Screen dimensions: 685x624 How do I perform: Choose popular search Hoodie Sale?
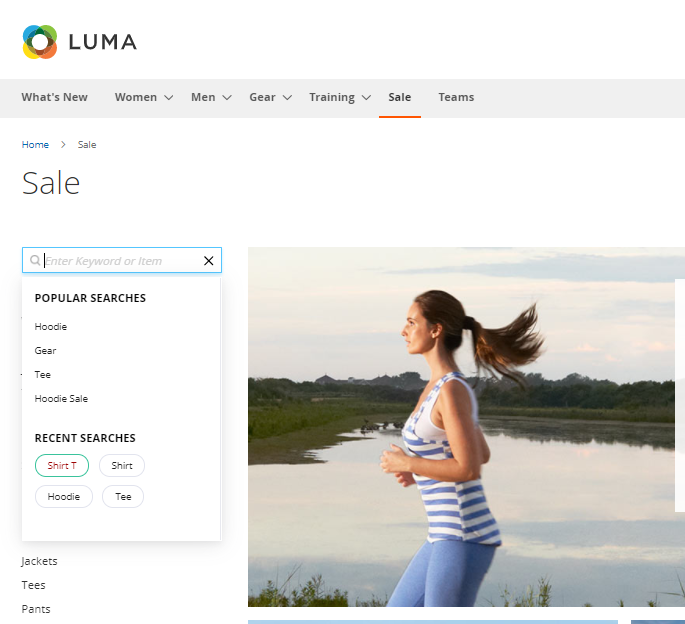pos(61,399)
